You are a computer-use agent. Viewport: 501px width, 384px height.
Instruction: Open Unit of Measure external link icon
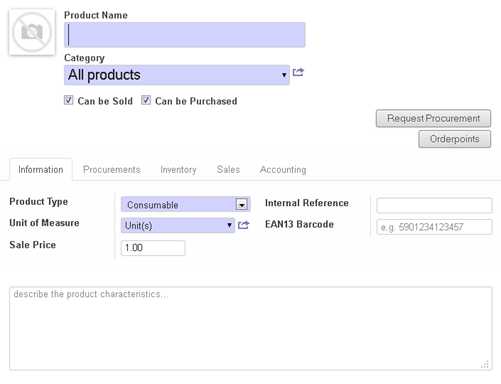pyautogui.click(x=243, y=225)
